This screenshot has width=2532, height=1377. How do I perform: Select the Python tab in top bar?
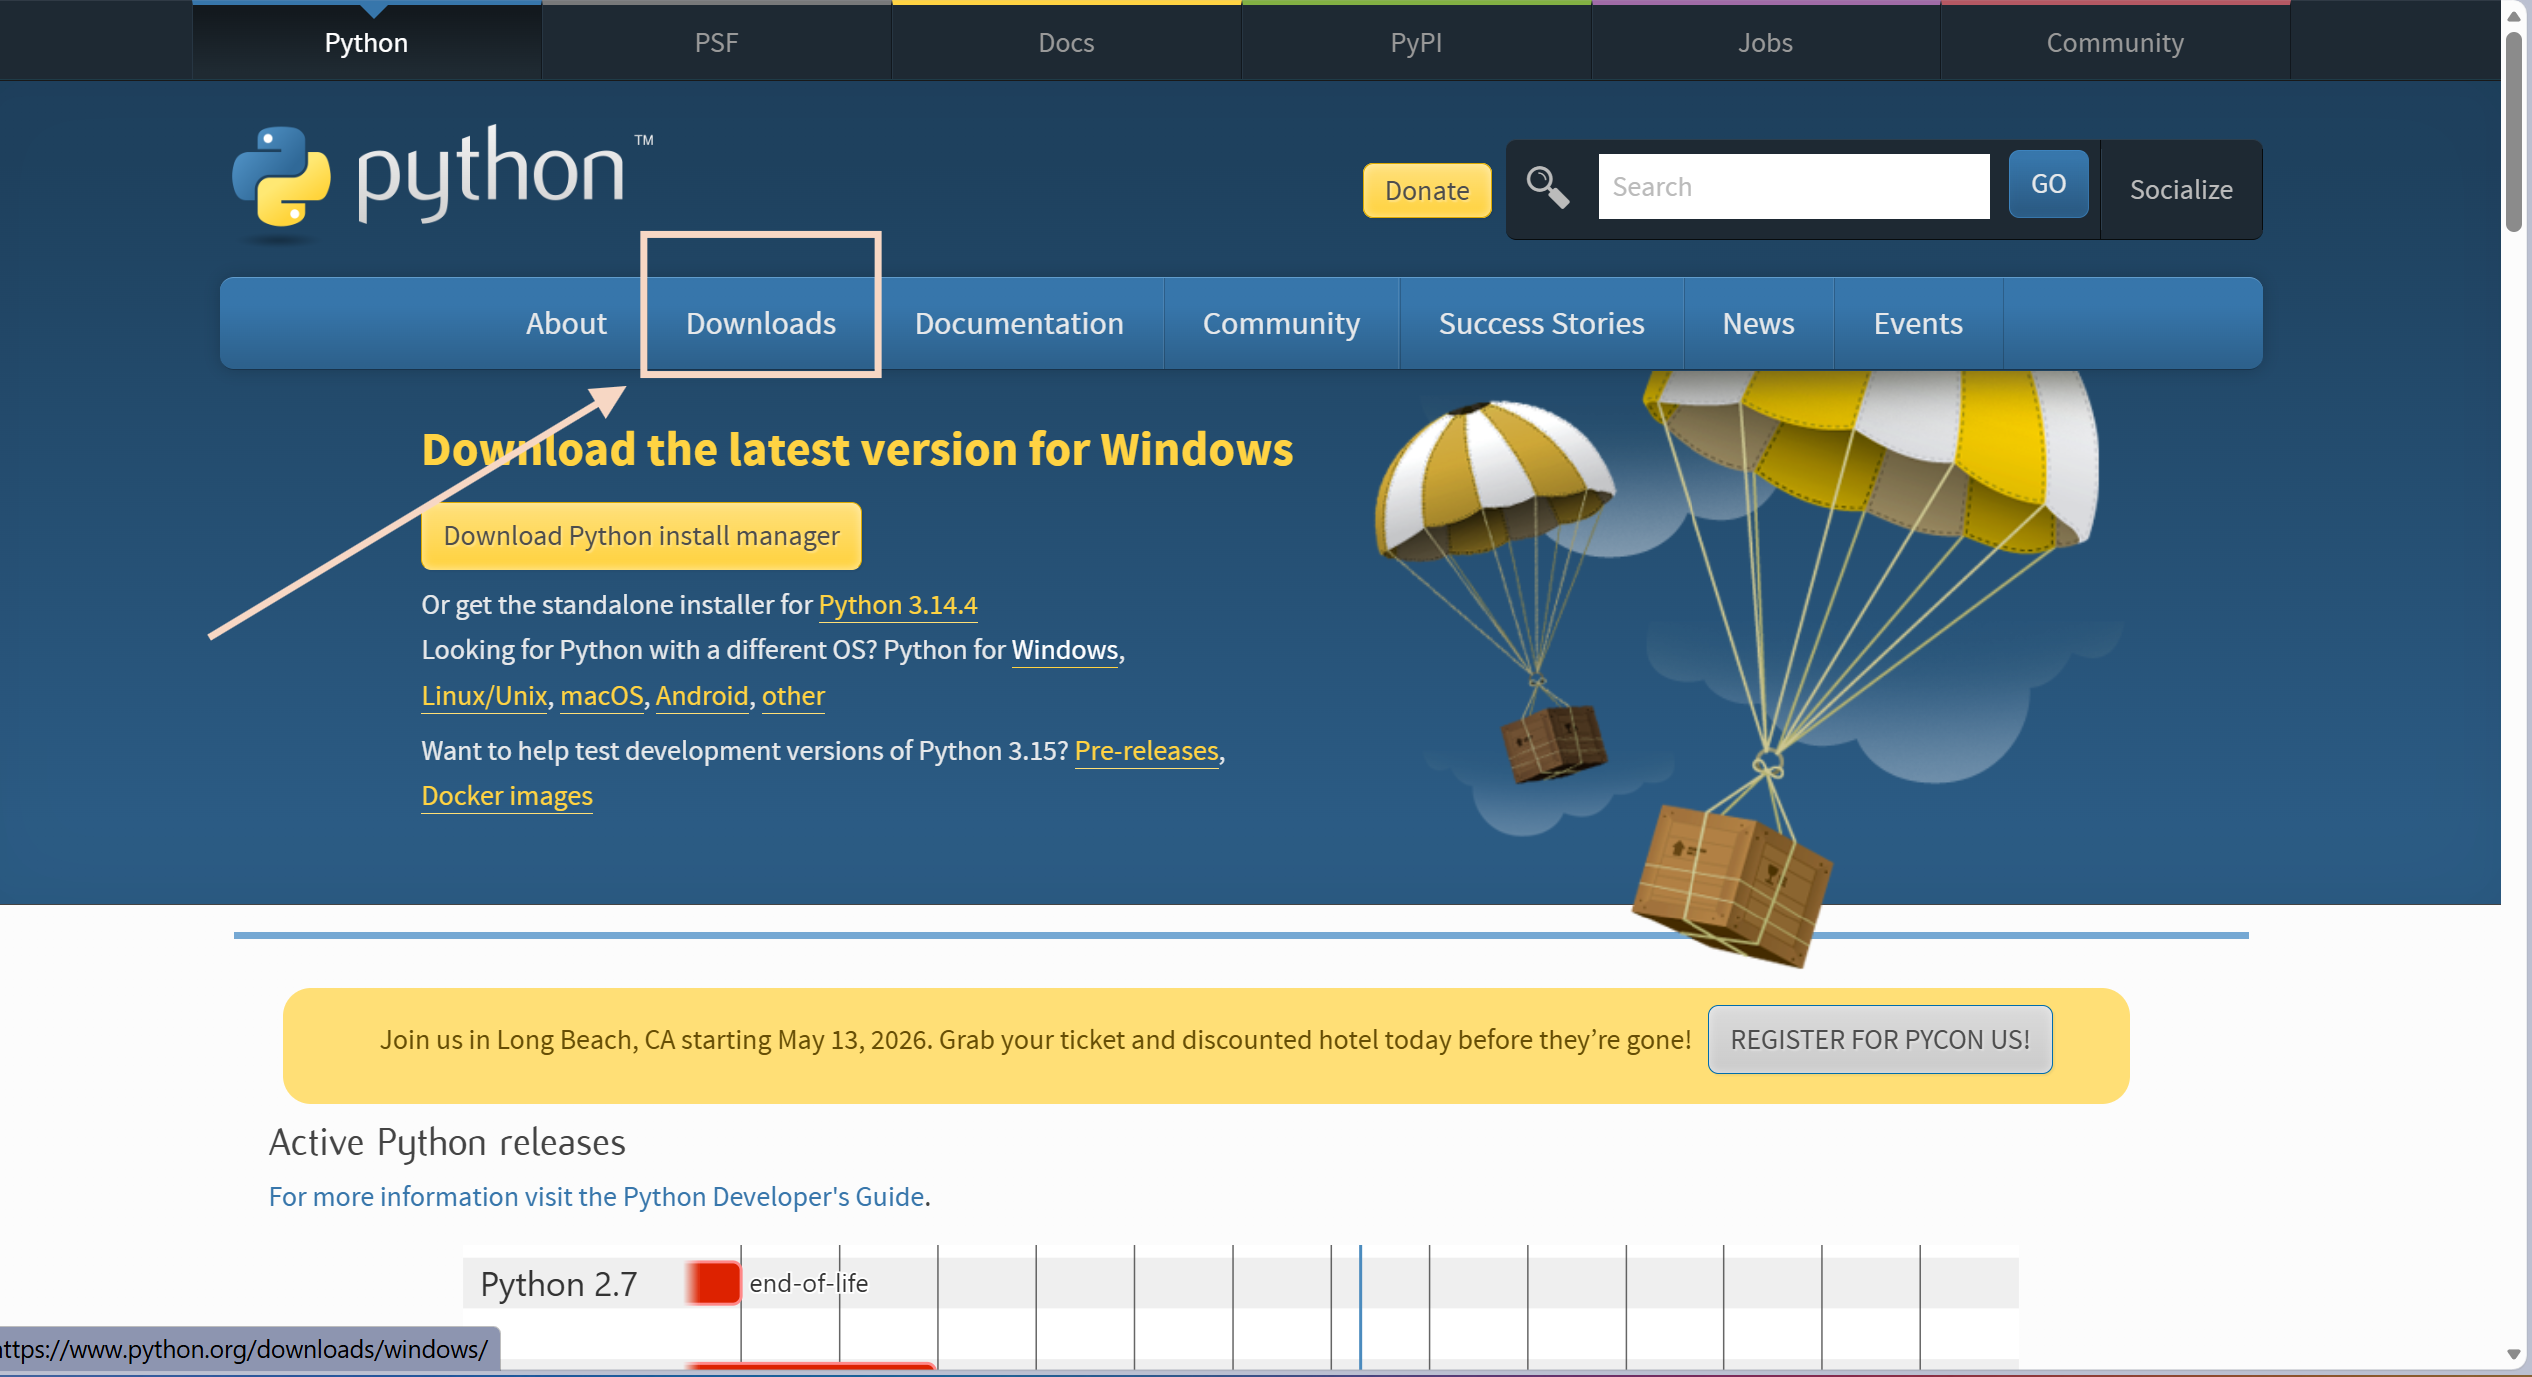click(x=366, y=43)
